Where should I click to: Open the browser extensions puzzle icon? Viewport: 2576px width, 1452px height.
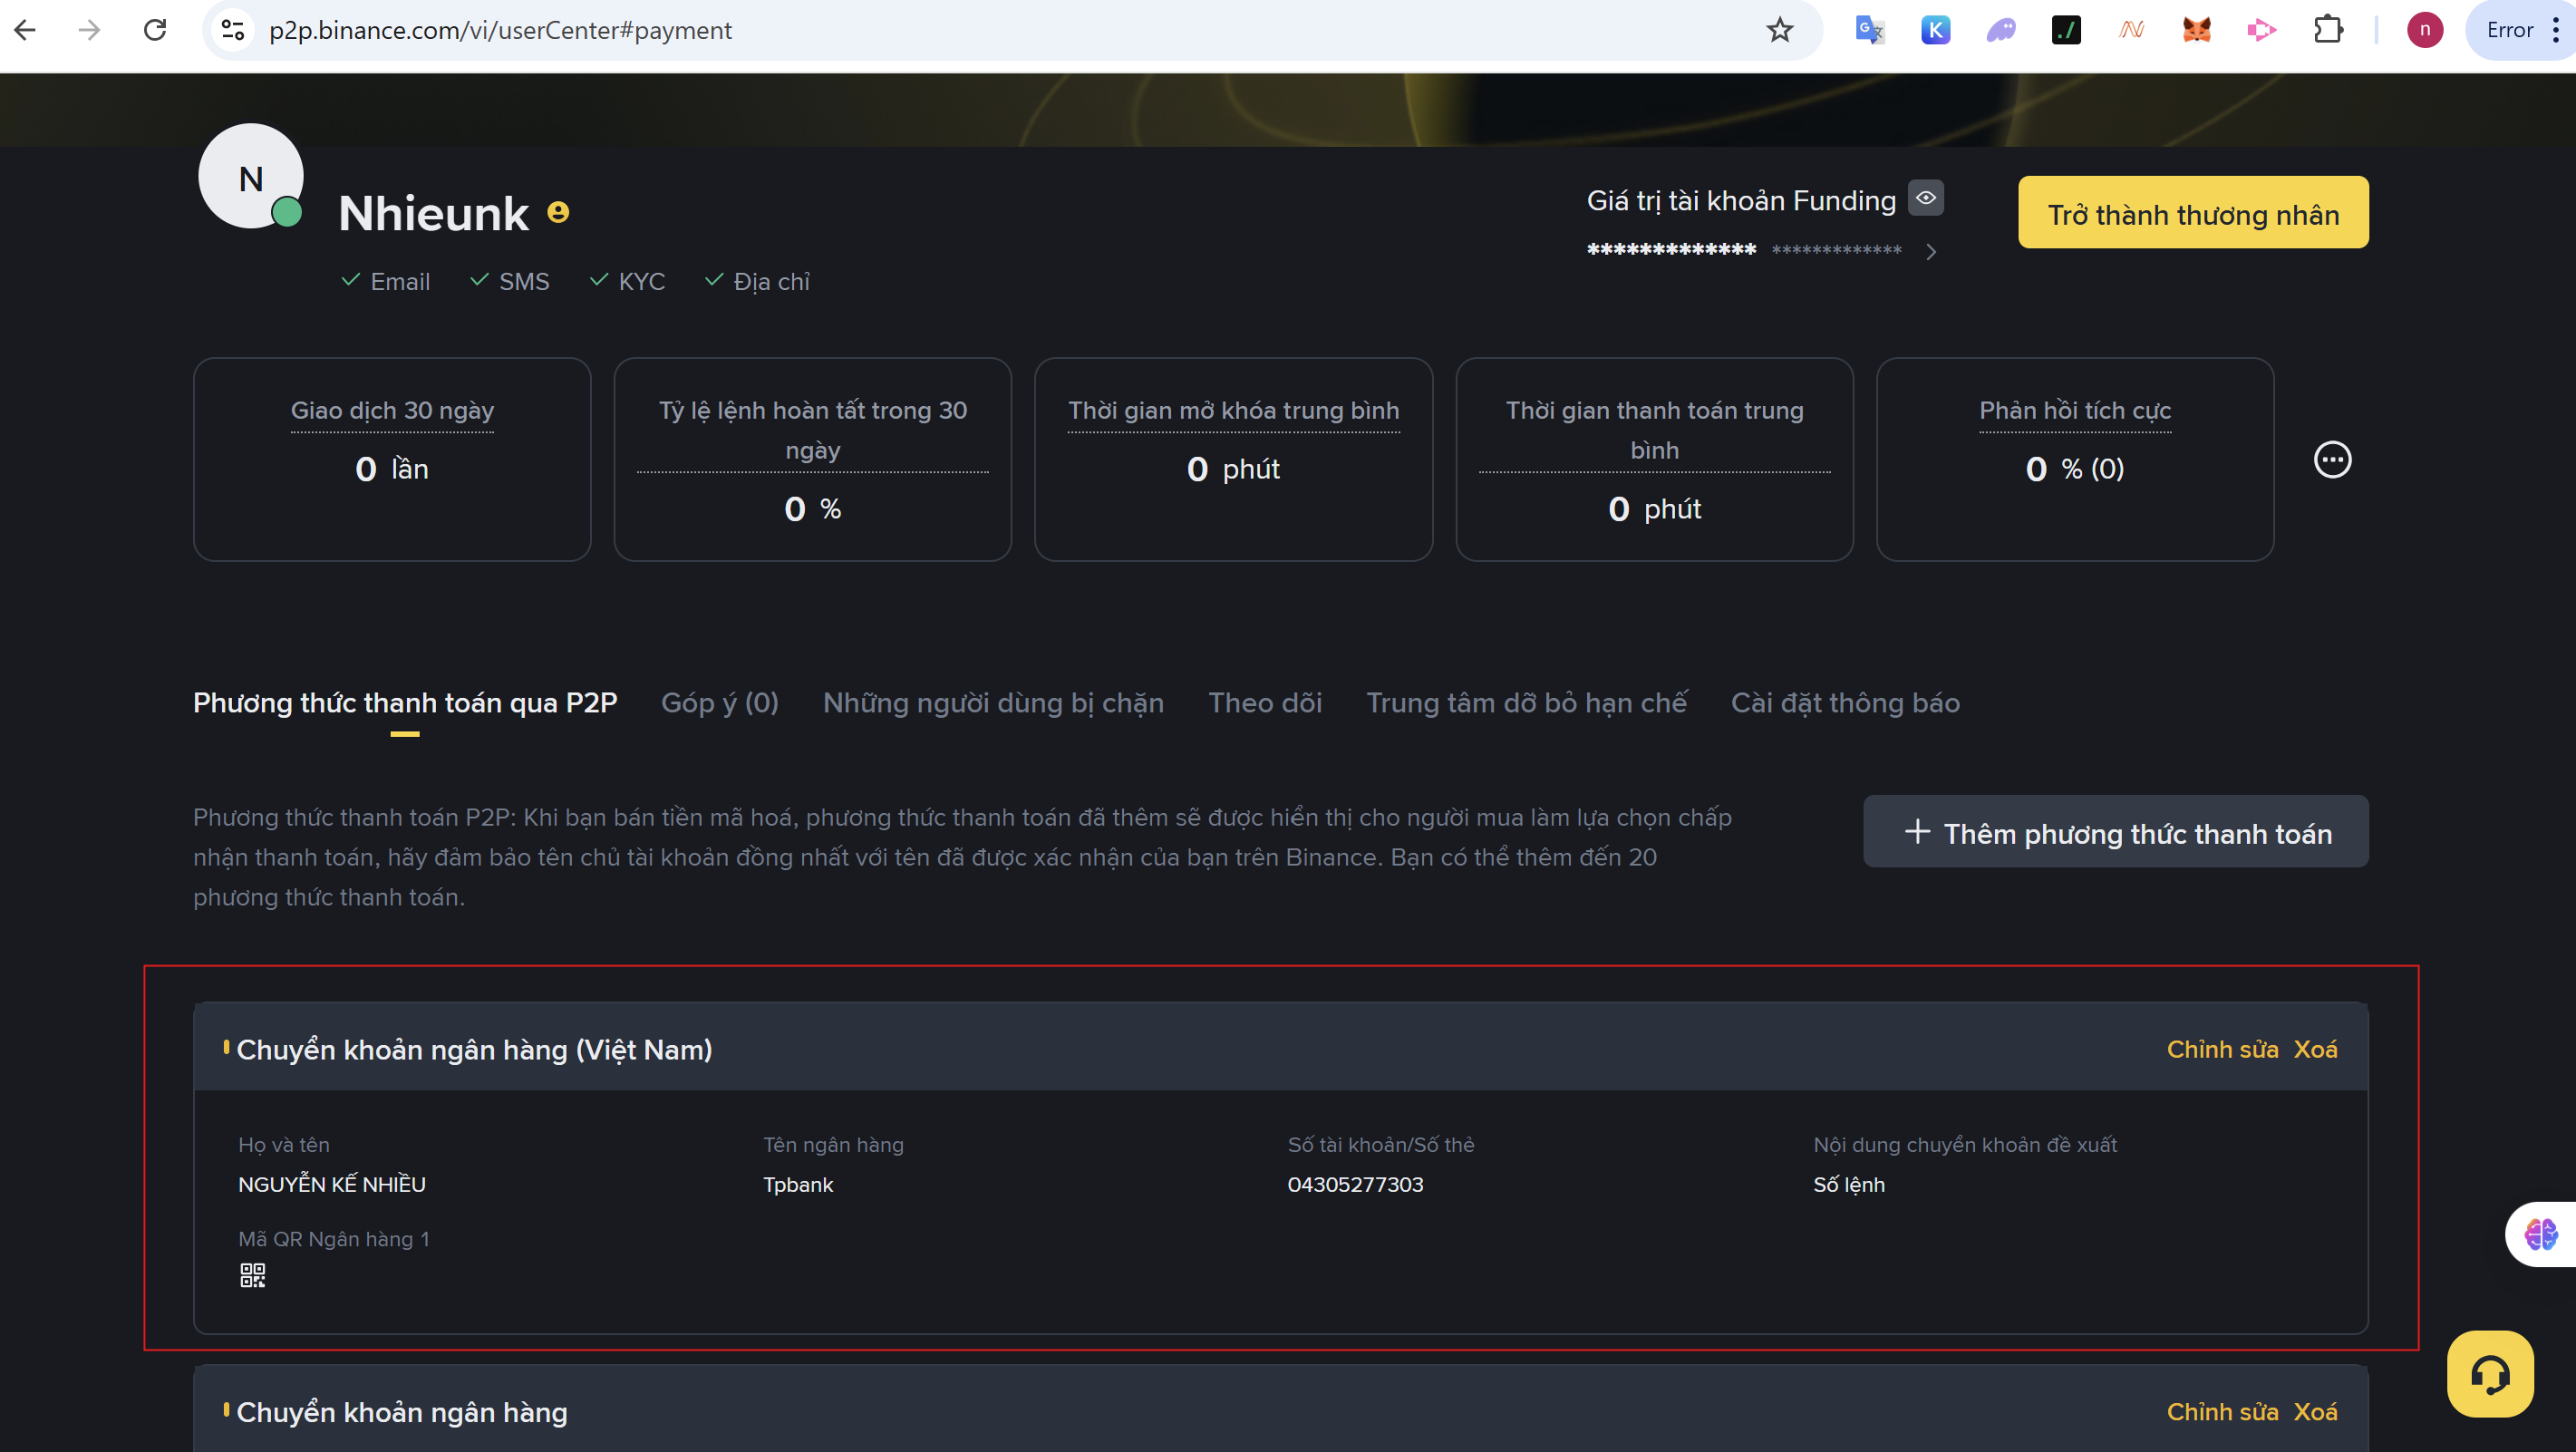click(2328, 30)
